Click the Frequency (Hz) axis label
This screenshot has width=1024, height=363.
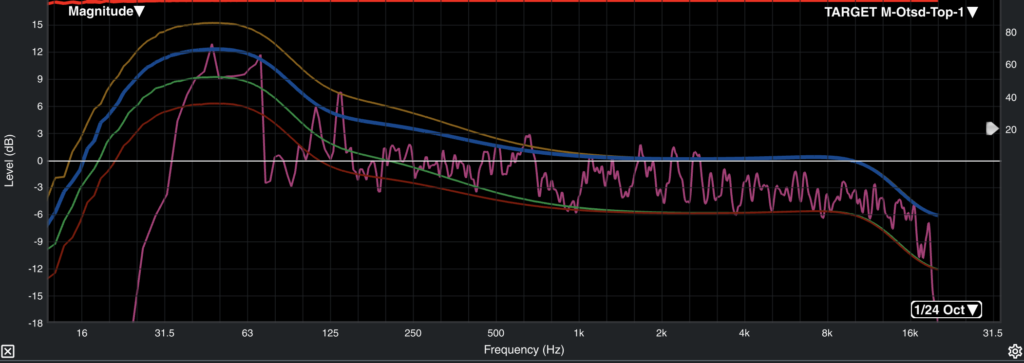point(524,350)
